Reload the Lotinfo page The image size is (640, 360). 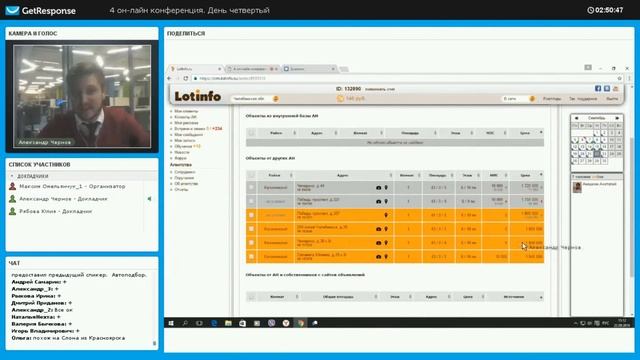pos(186,78)
